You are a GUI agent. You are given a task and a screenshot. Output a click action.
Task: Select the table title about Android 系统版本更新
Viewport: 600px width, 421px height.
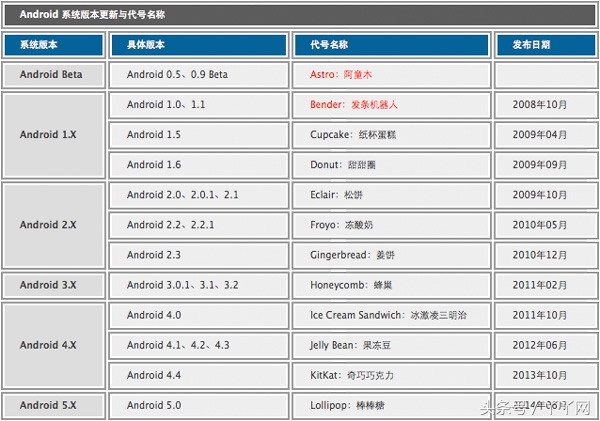pos(300,15)
